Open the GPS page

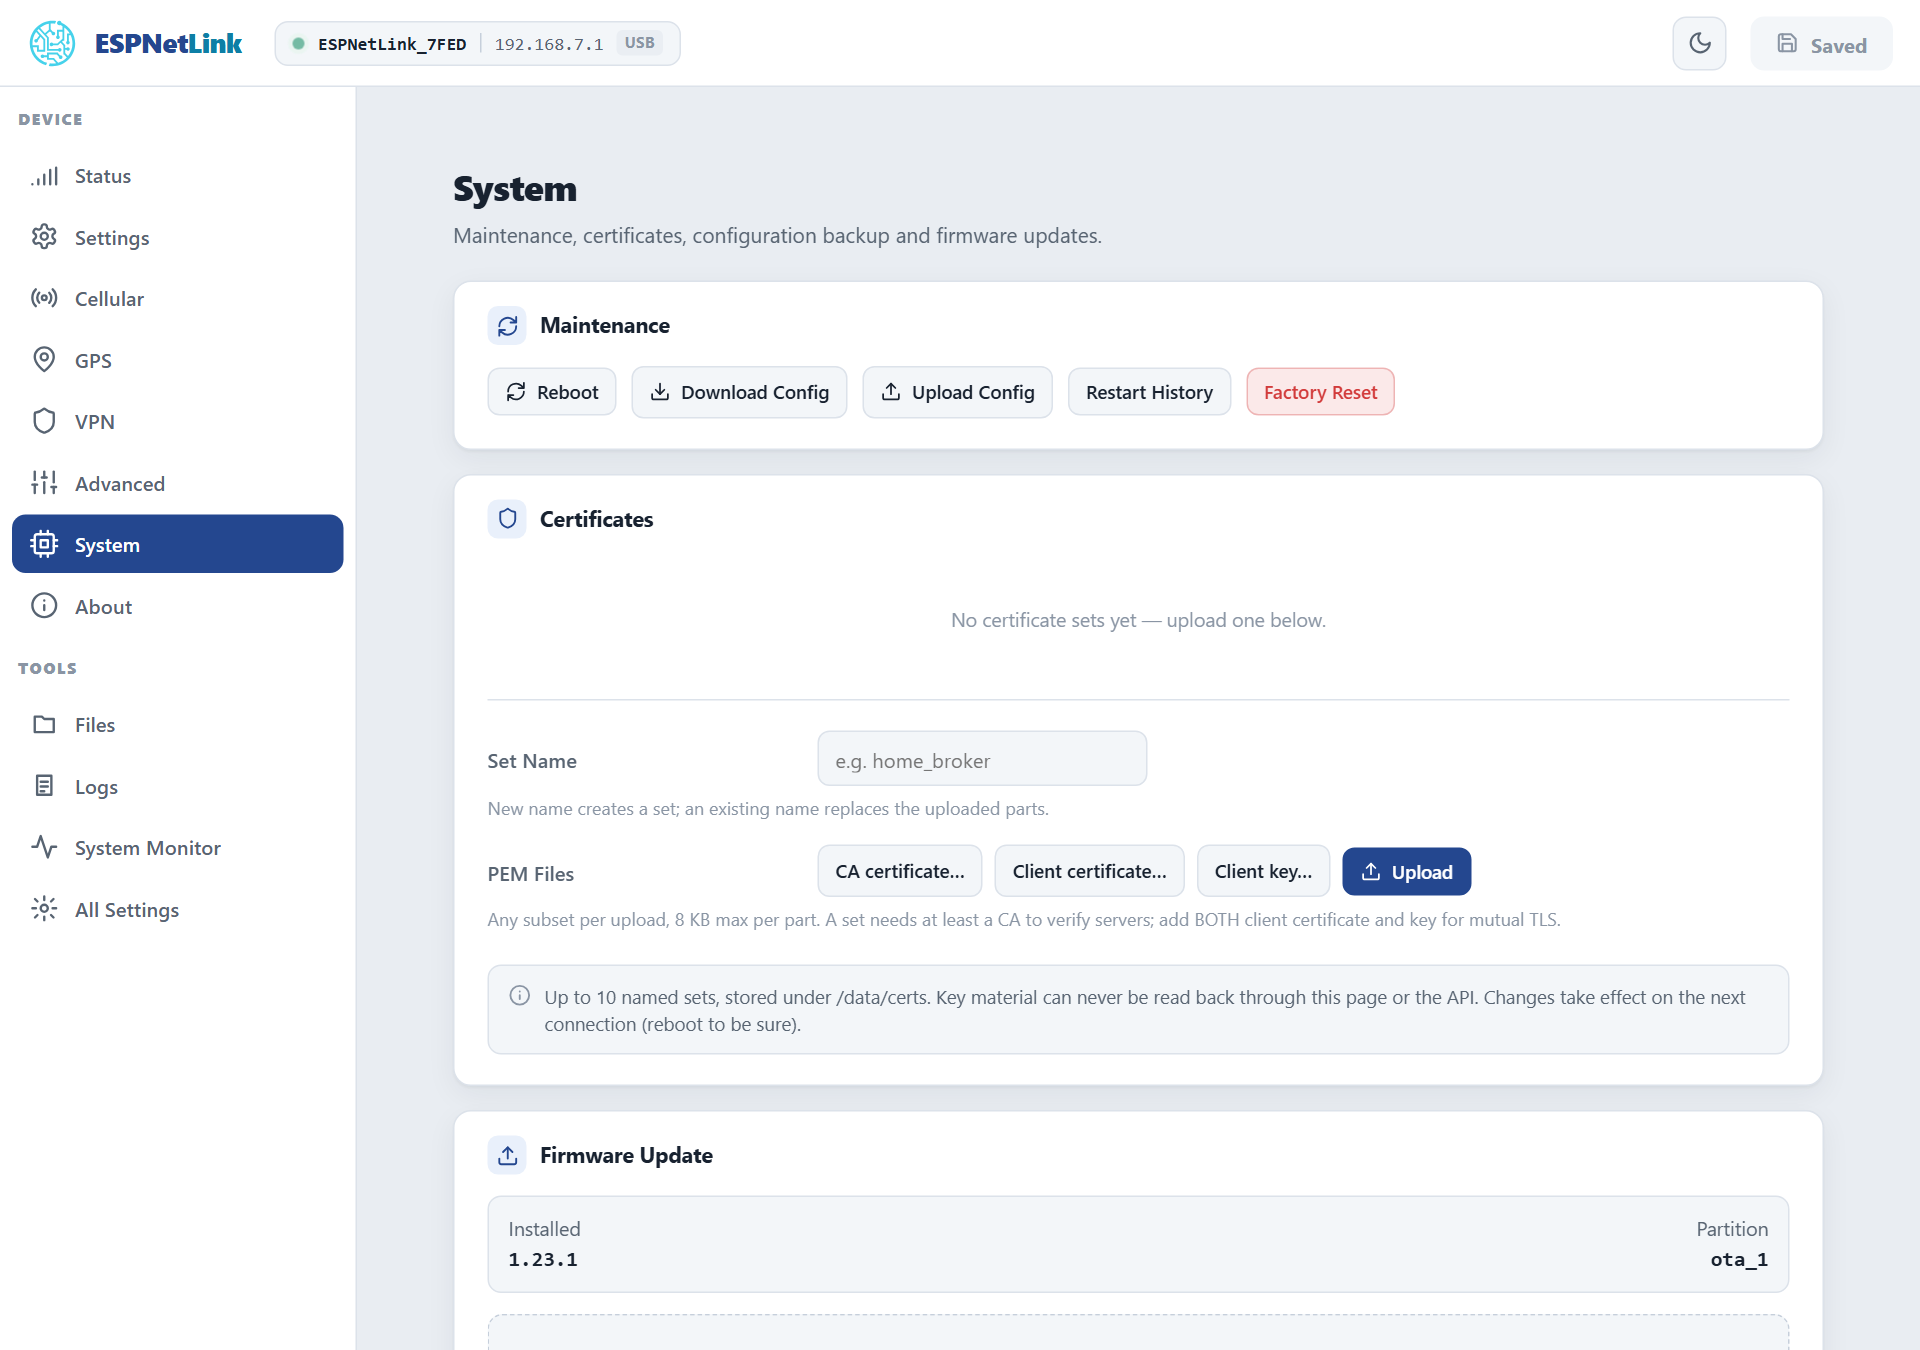(178, 361)
